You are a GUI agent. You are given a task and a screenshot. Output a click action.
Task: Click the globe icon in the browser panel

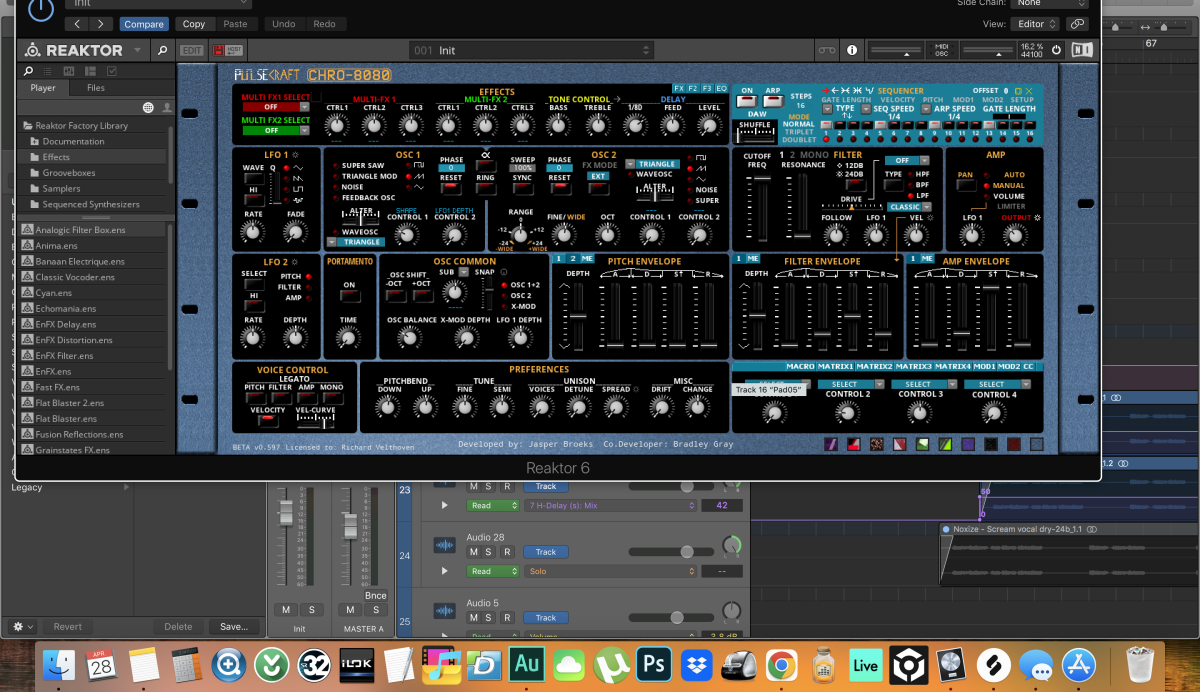click(x=149, y=107)
